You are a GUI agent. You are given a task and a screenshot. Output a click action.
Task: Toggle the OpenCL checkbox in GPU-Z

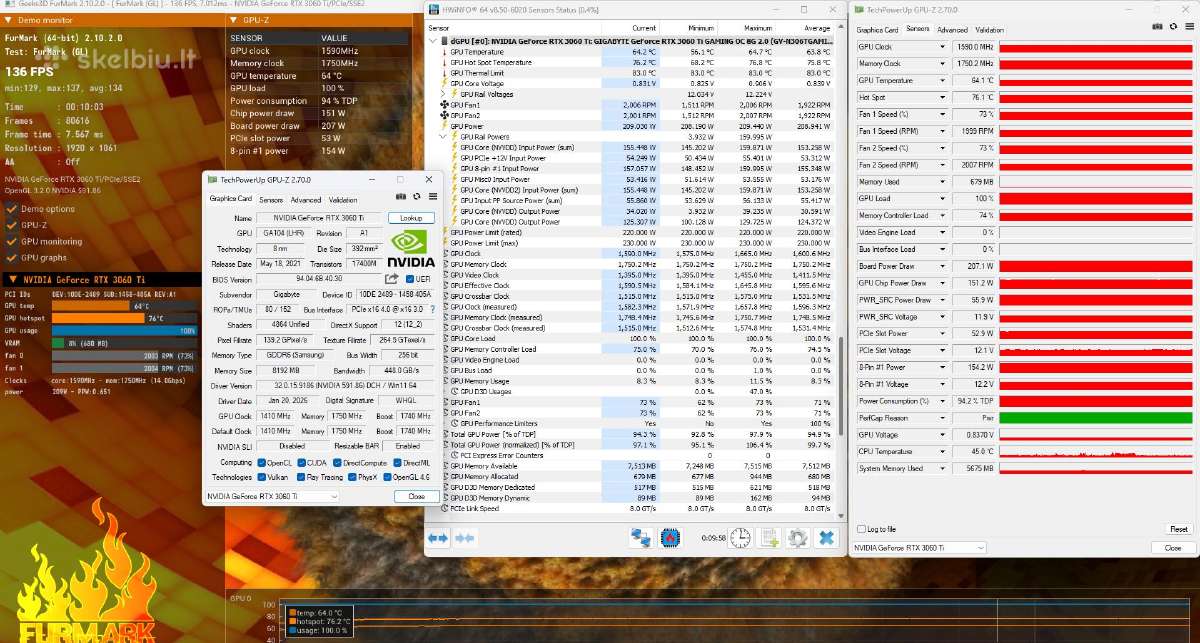(260, 463)
